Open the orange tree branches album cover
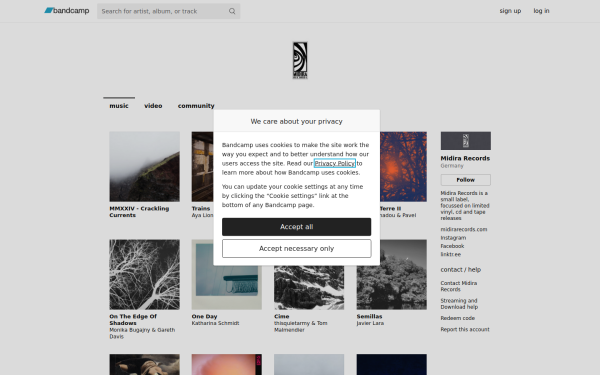Screen dimensions: 600x375 [x=403, y=167]
